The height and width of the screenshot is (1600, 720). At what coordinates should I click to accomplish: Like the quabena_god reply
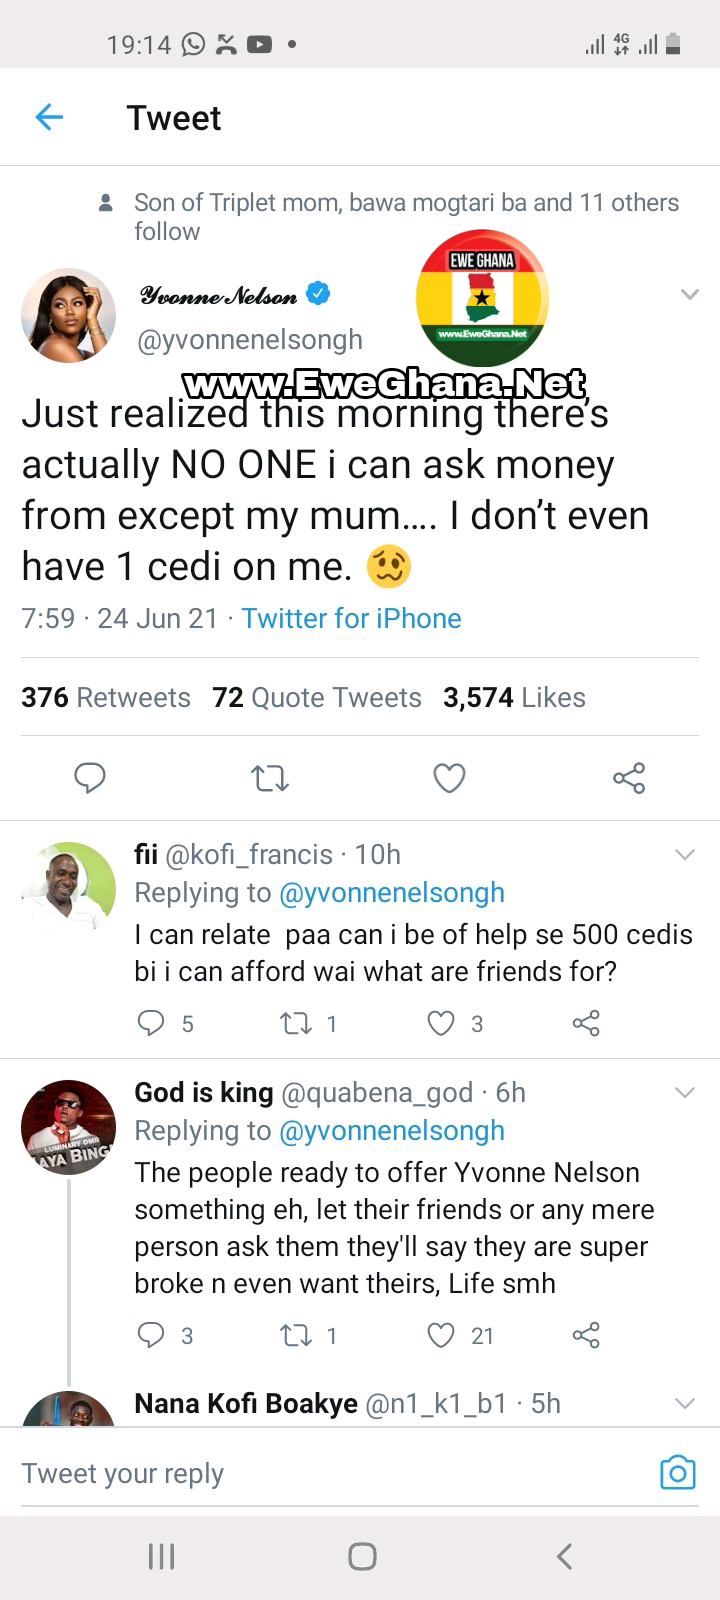441,1335
